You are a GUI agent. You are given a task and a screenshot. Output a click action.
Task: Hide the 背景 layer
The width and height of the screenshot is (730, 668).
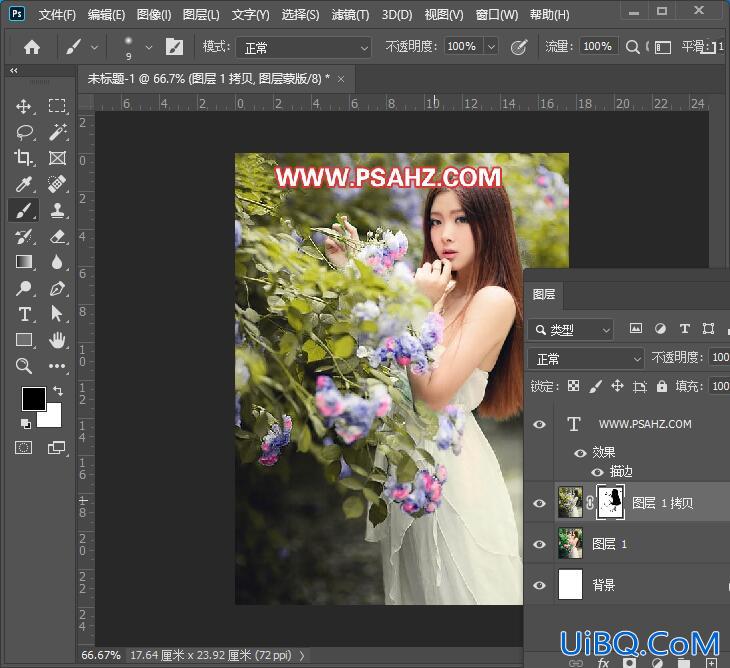539,585
